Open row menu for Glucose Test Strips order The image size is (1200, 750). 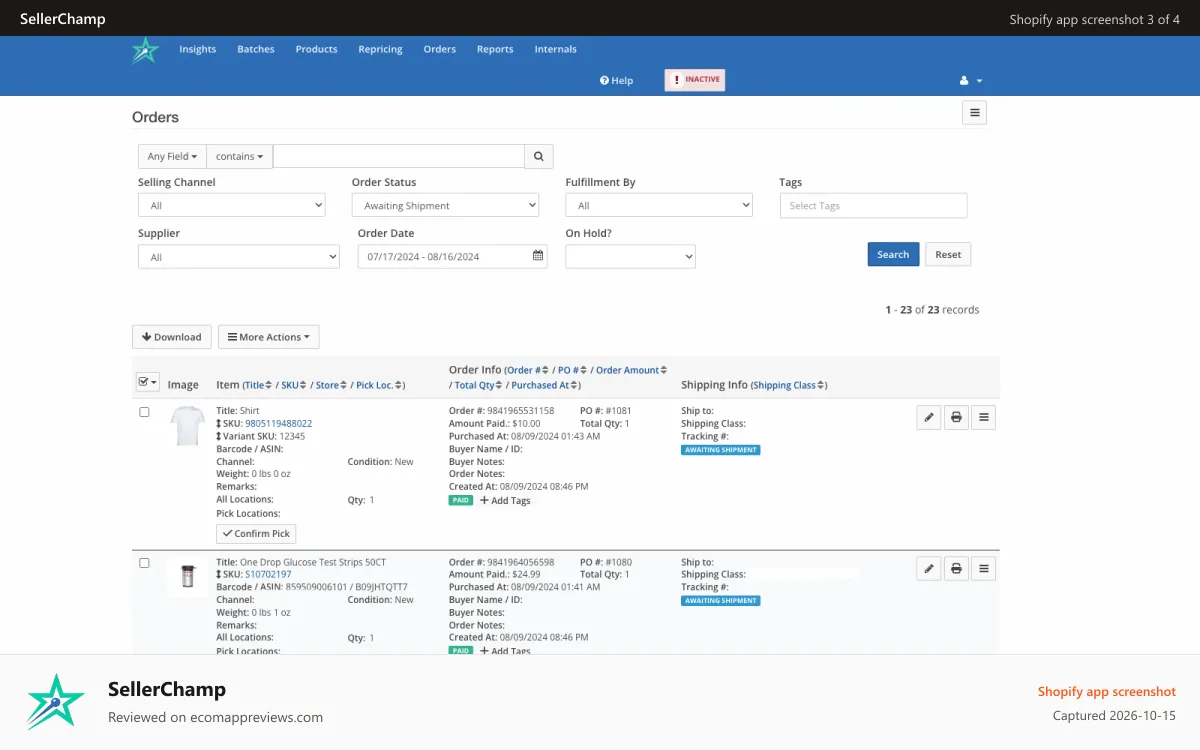coord(983,569)
